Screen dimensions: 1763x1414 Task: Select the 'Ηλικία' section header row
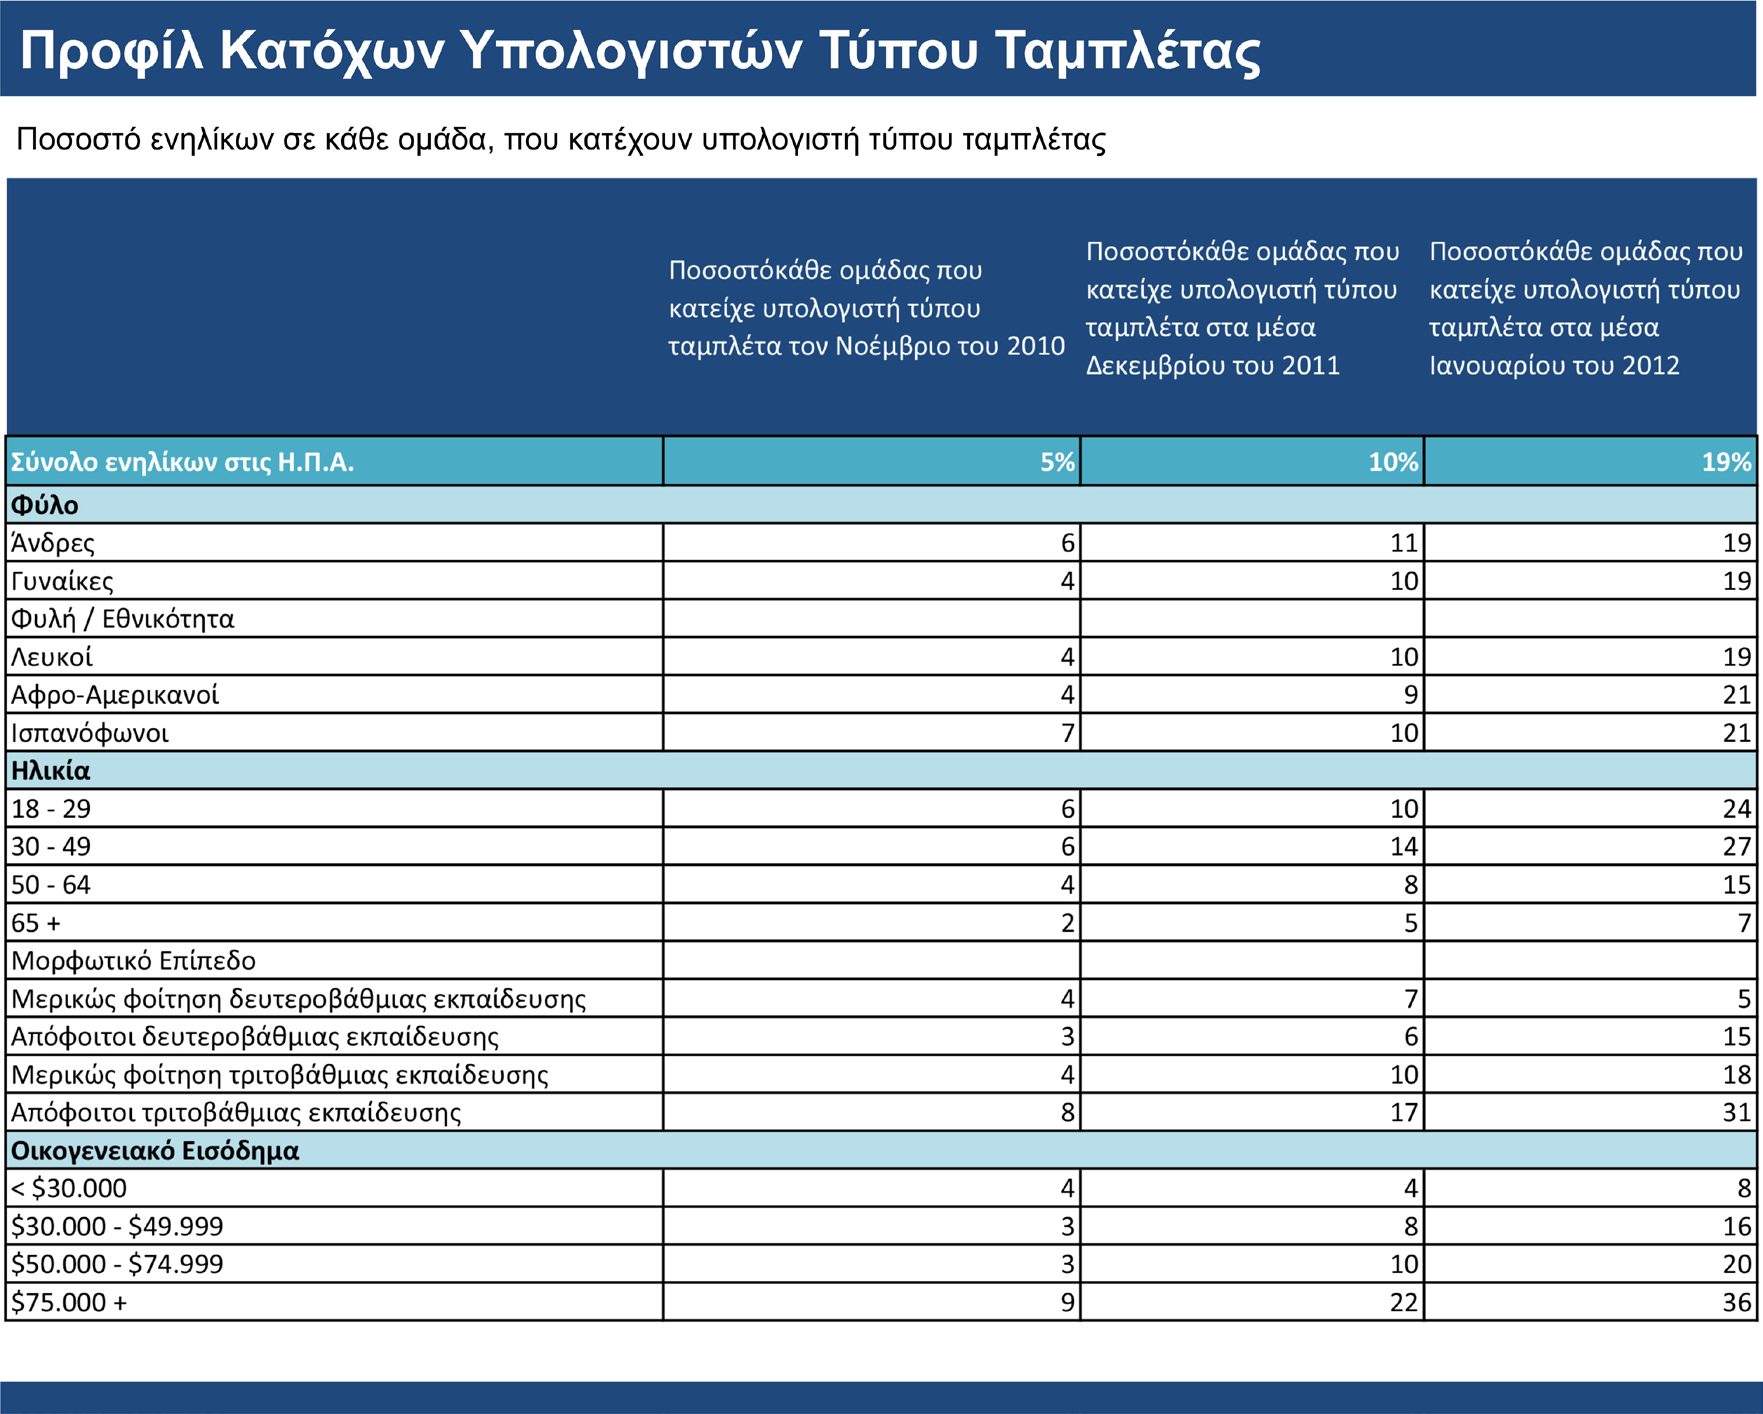click(881, 770)
